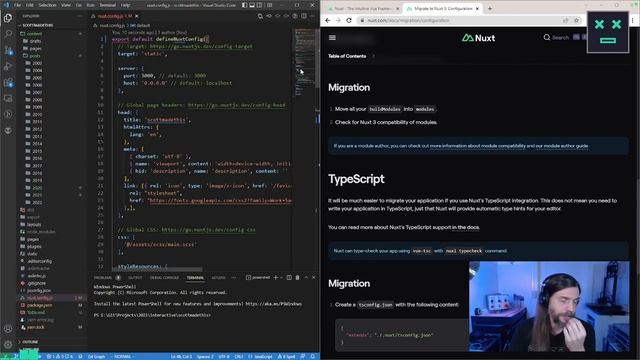The image size is (640, 360).
Task: Click errors and warnings status indicator
Action: (x=60, y=356)
